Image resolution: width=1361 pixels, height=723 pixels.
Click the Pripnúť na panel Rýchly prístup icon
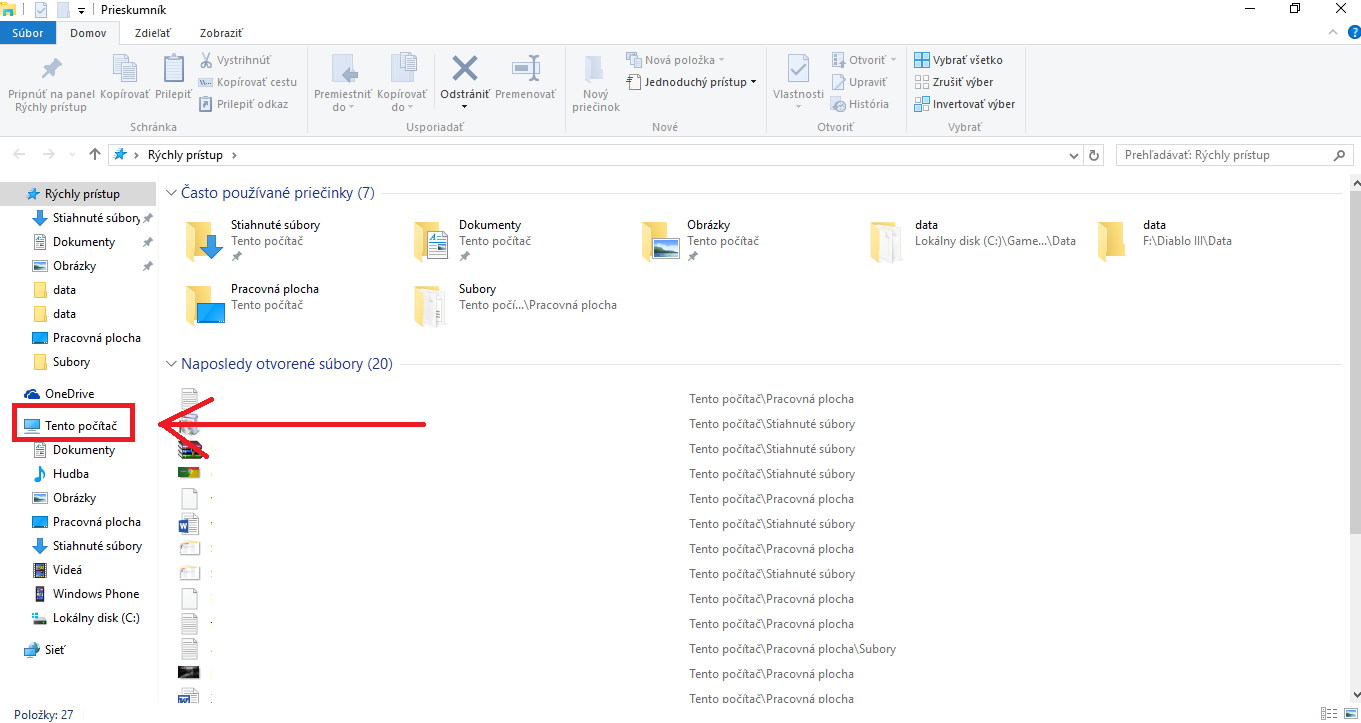tap(50, 69)
